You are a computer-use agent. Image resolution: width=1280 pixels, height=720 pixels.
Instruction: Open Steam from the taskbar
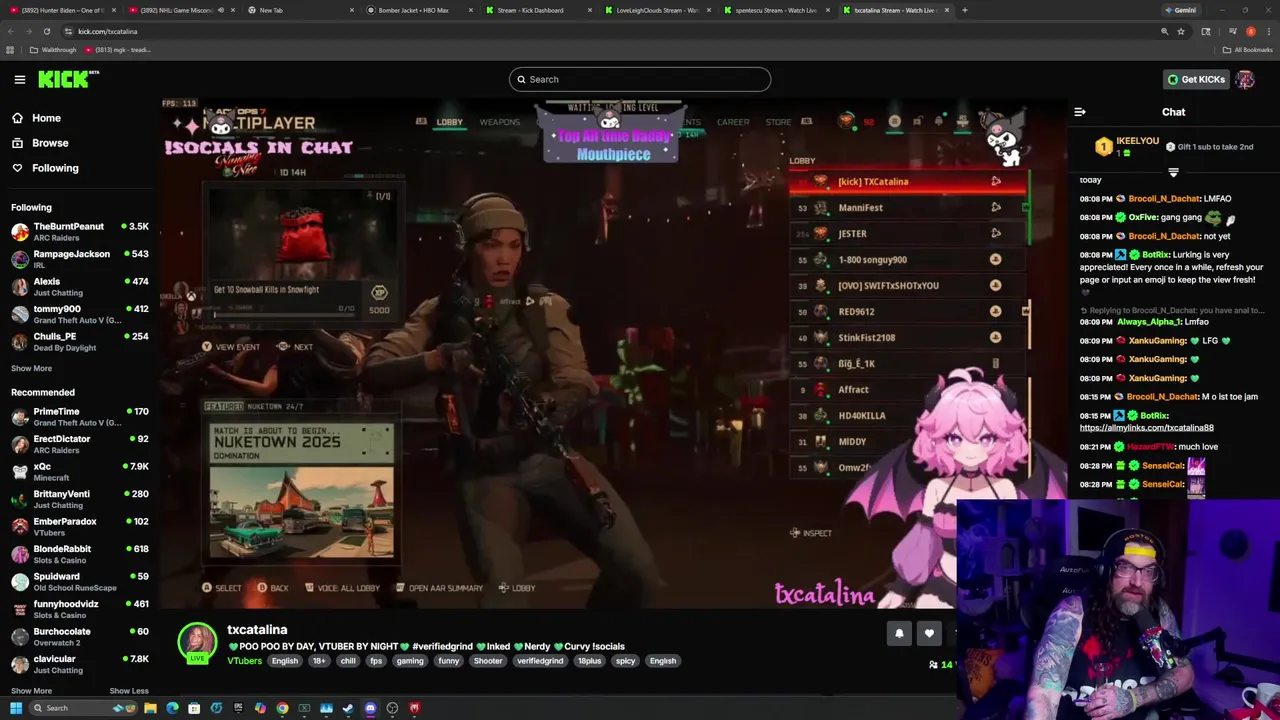[x=348, y=708]
